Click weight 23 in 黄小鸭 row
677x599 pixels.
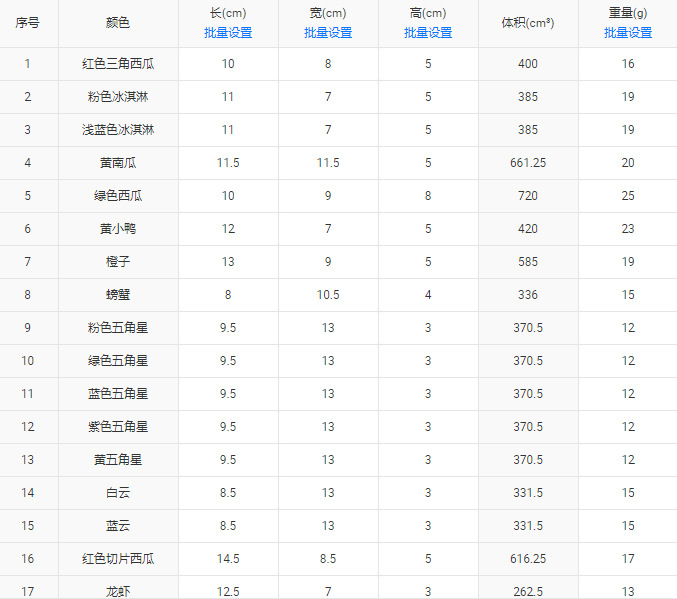coord(628,229)
